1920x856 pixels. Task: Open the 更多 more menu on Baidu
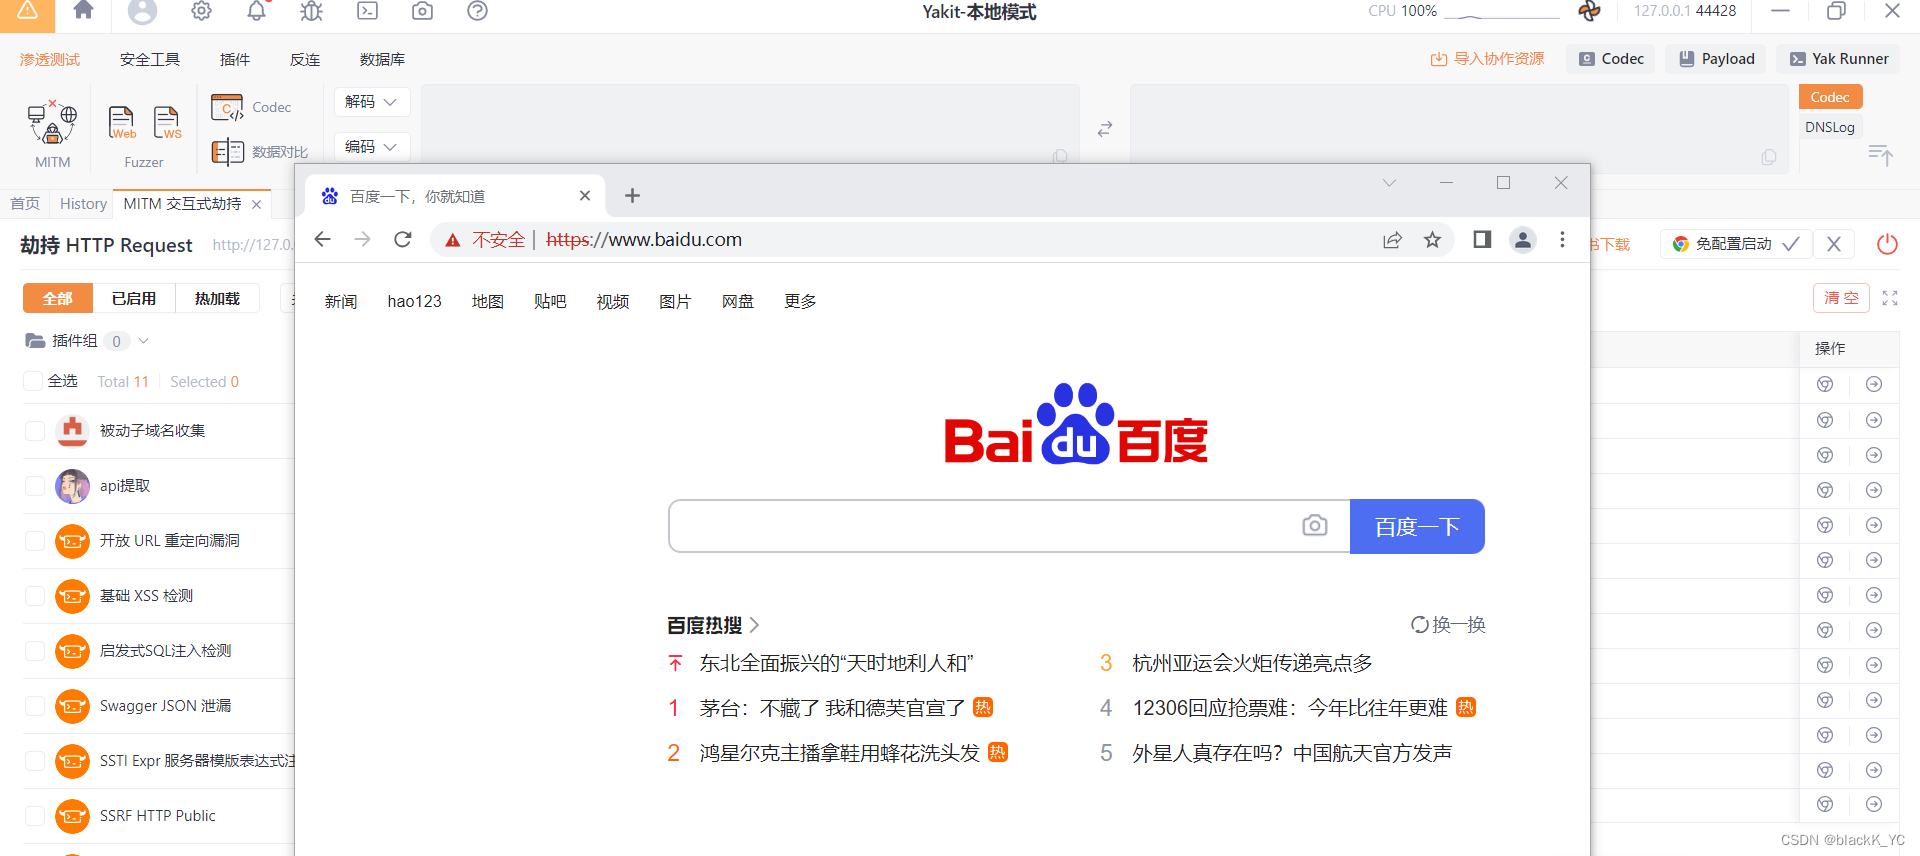pos(800,301)
